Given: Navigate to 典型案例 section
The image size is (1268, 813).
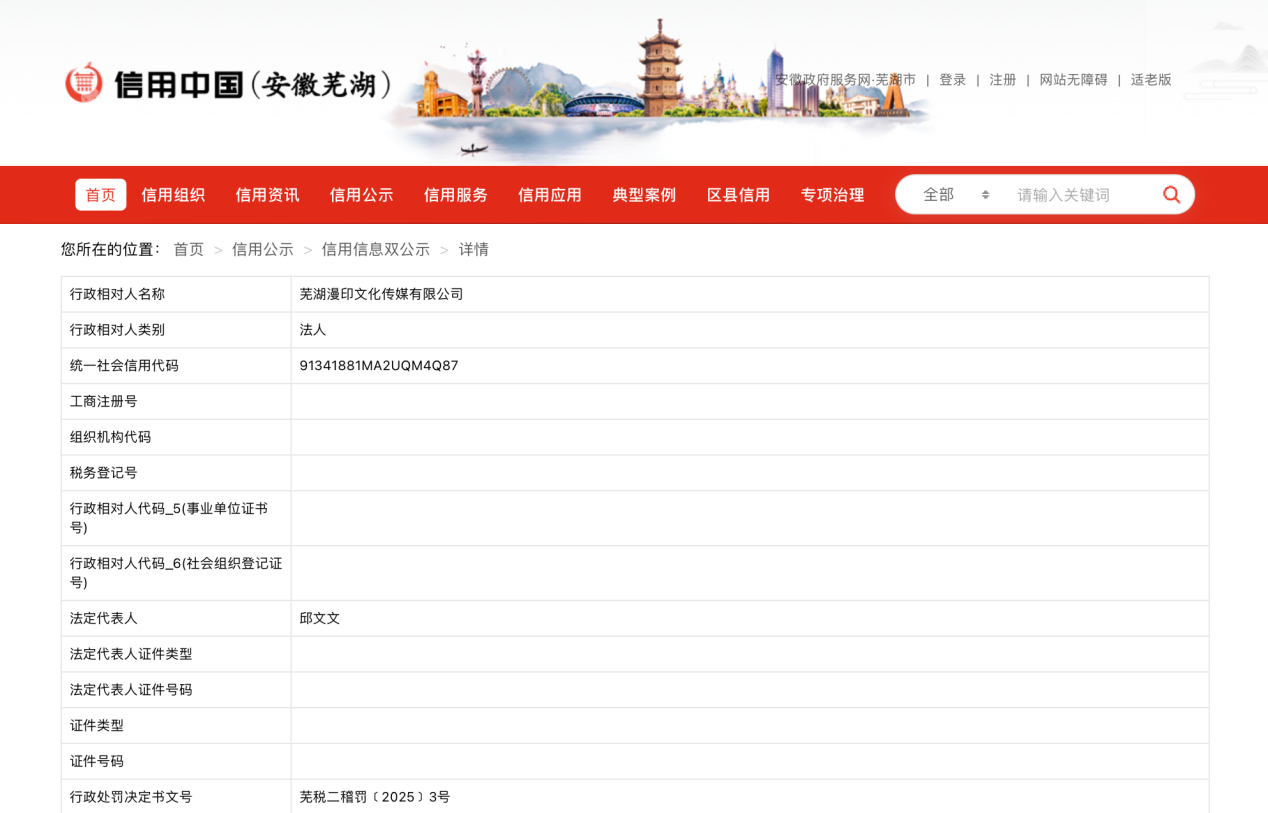Looking at the screenshot, I should (x=644, y=195).
